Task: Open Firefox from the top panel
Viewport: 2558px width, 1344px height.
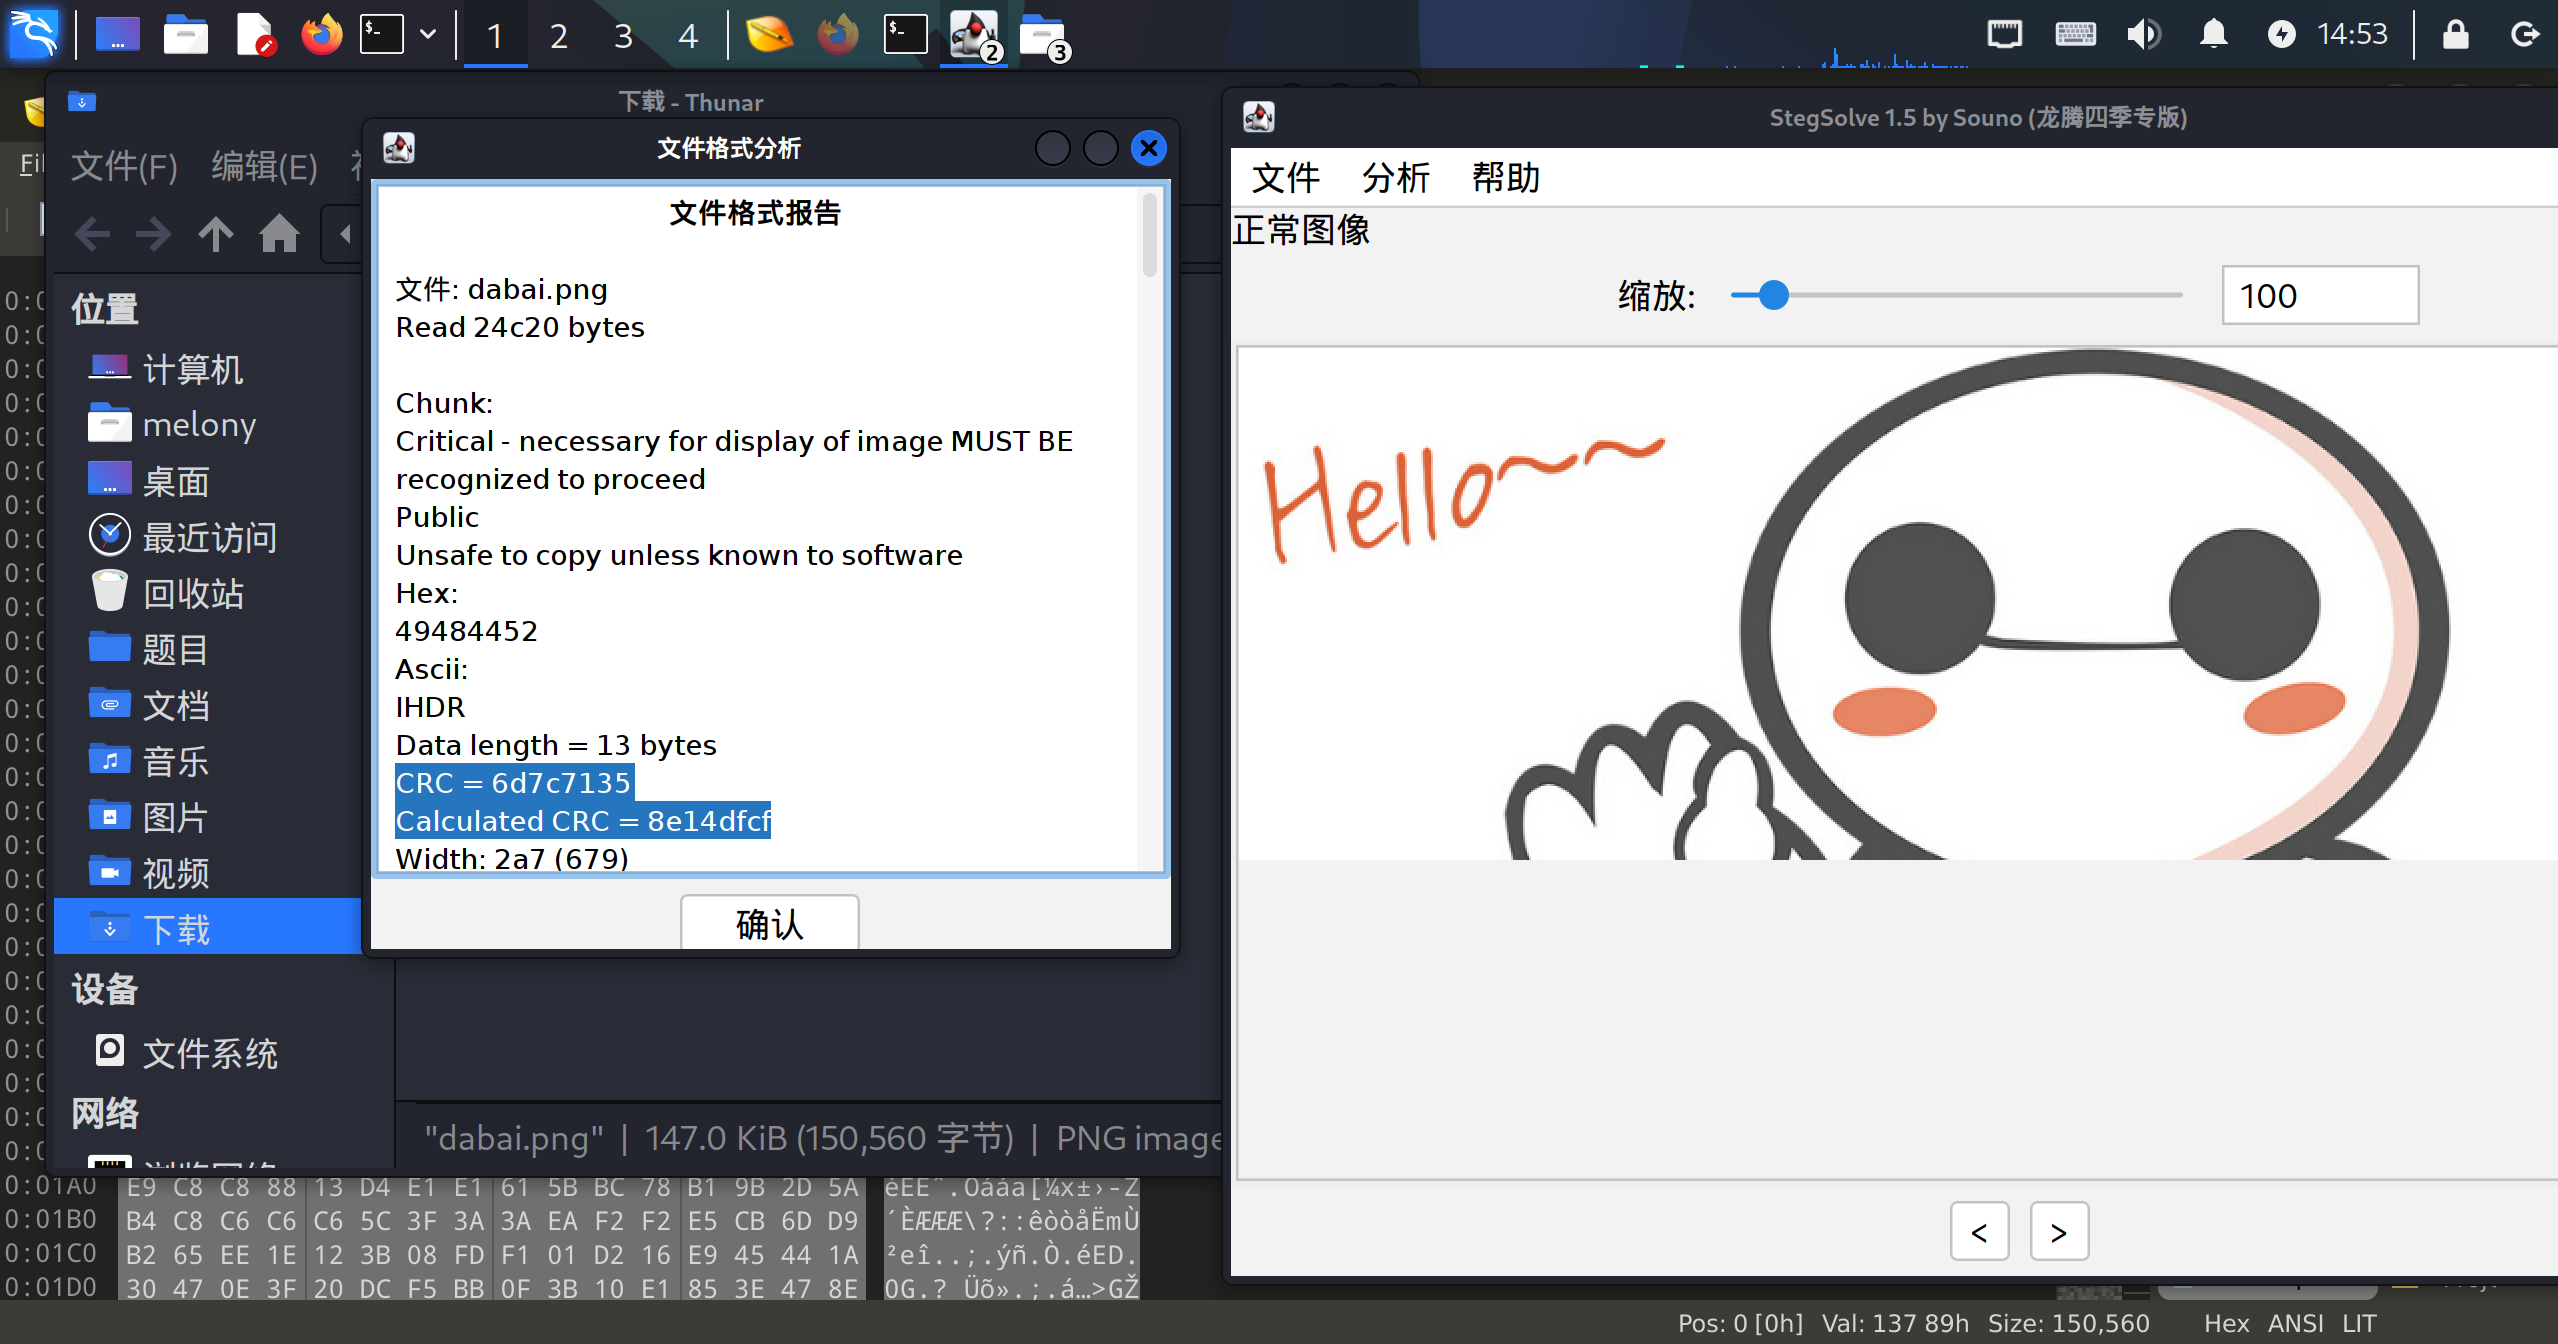Action: 321,35
